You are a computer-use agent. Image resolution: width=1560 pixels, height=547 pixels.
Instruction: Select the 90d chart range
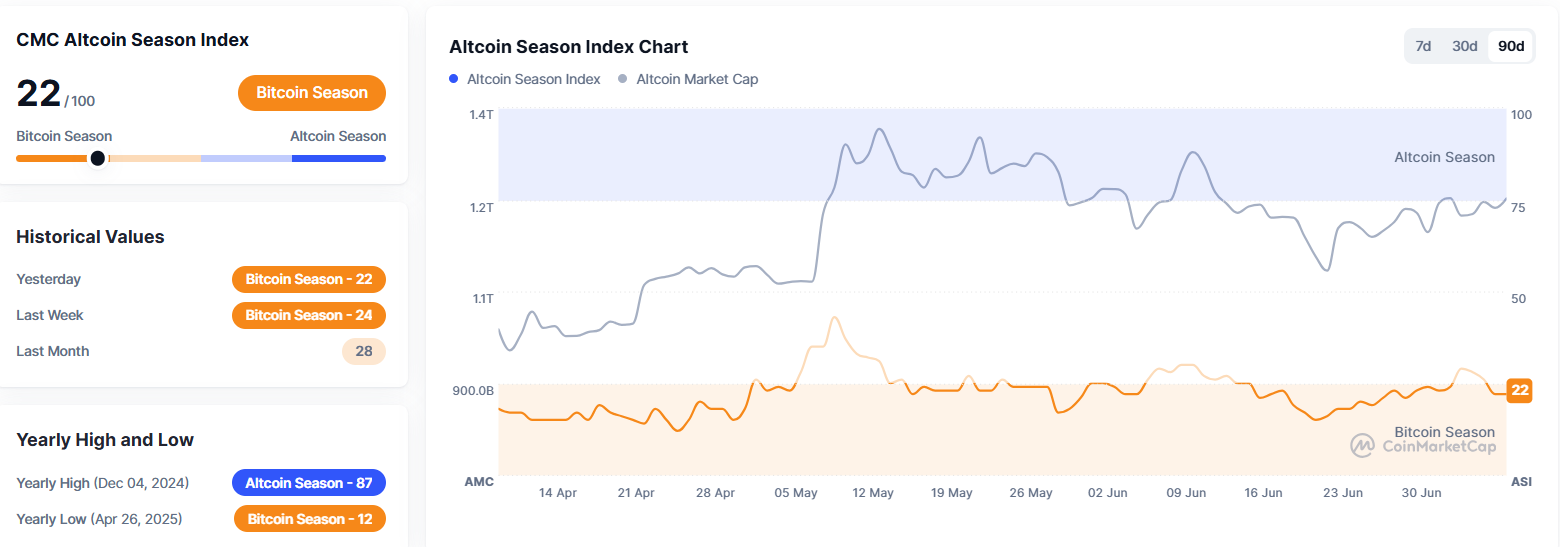1511,46
